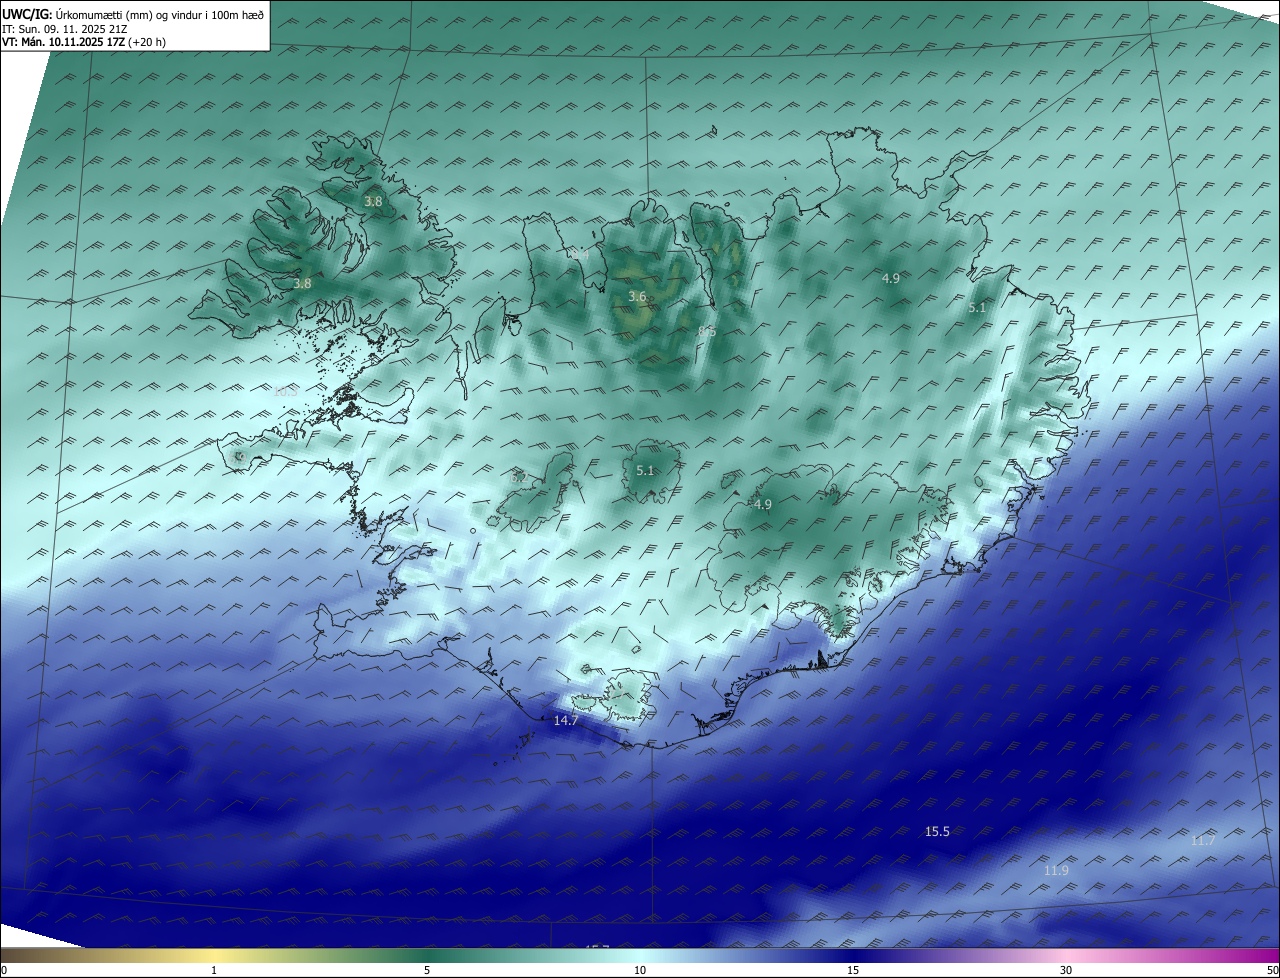
Task: Select the 8.4 precipitable water label
Action: [579, 256]
